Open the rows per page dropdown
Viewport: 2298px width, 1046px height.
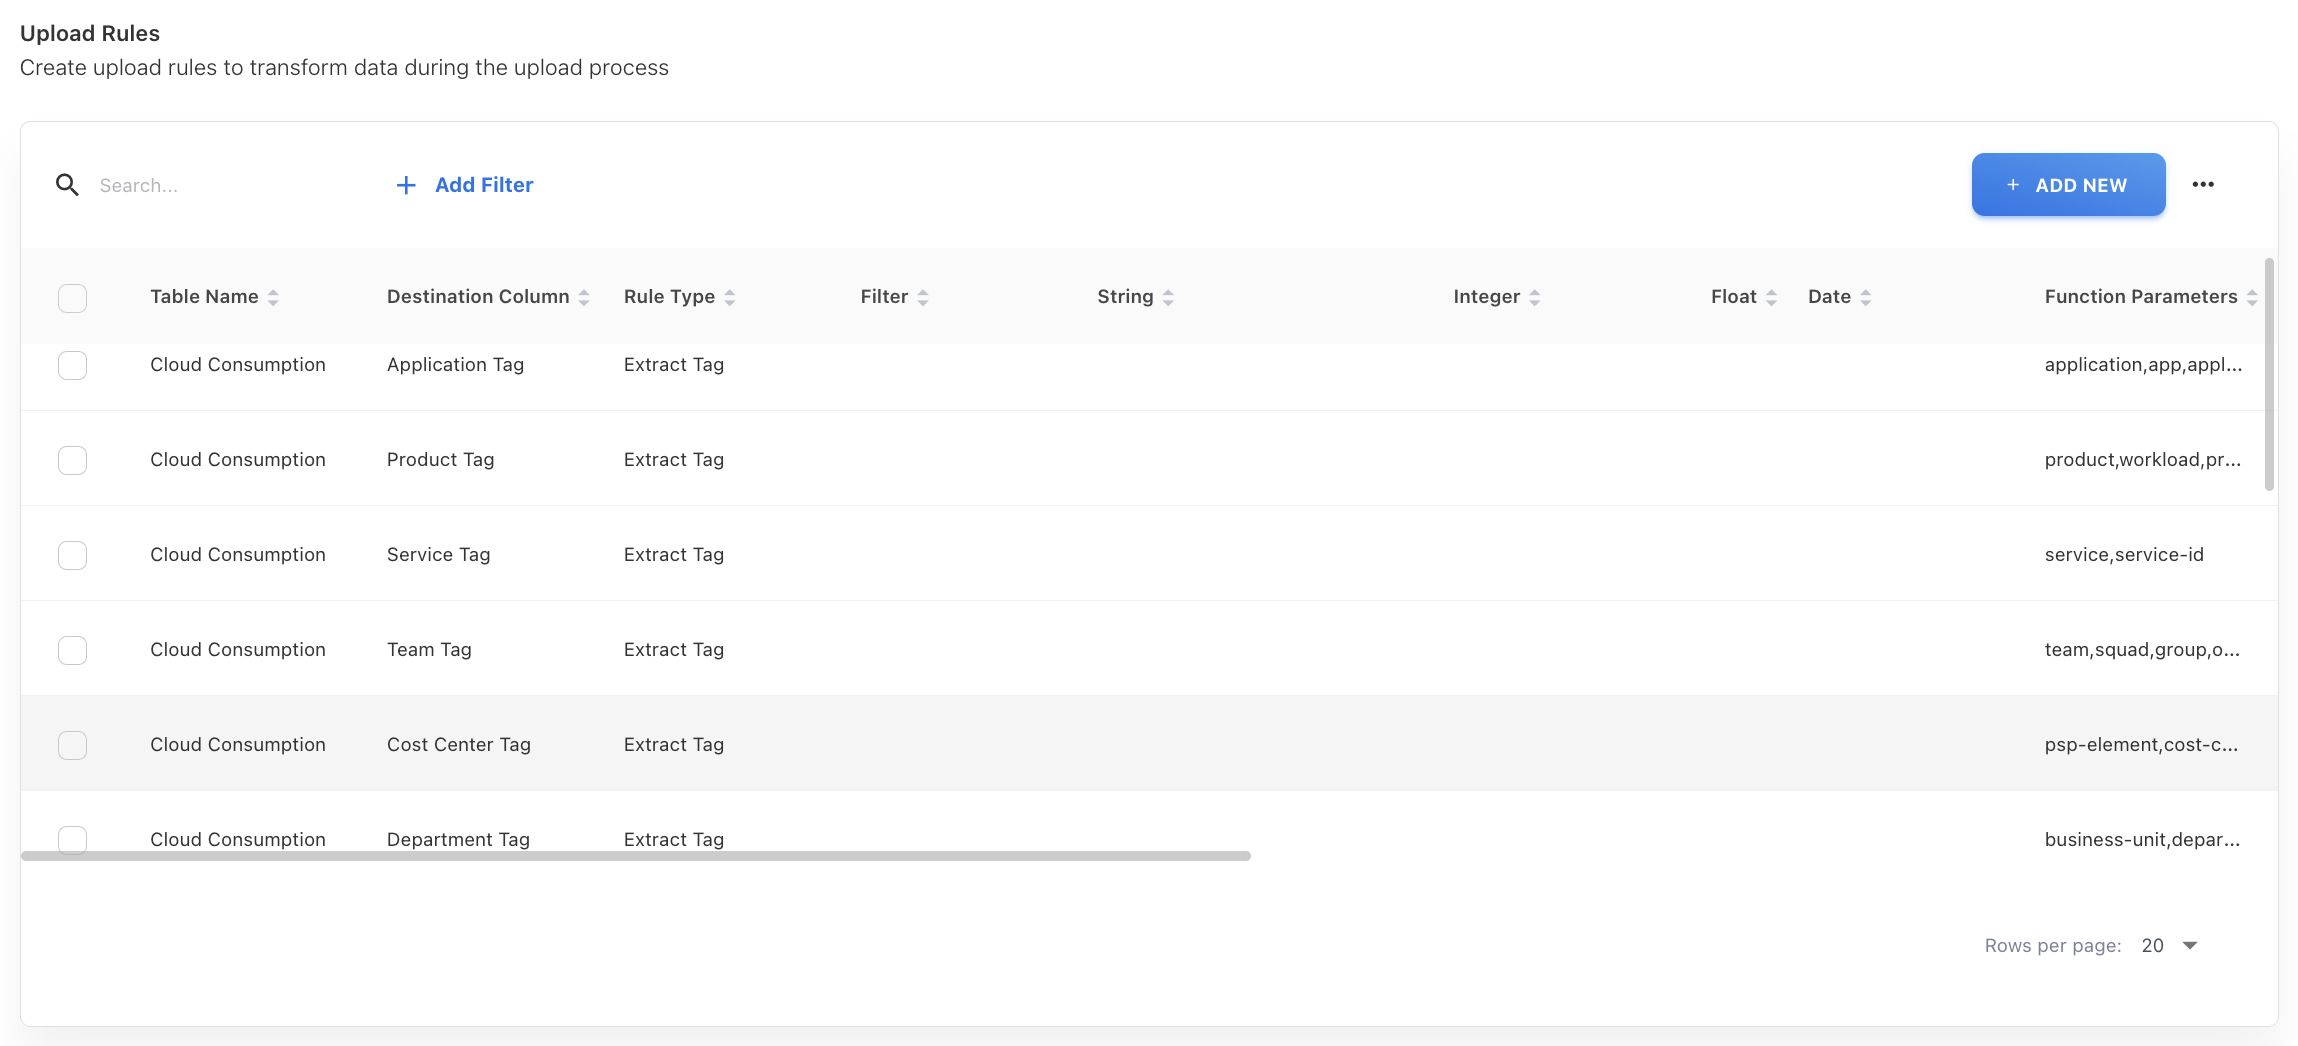point(2170,946)
